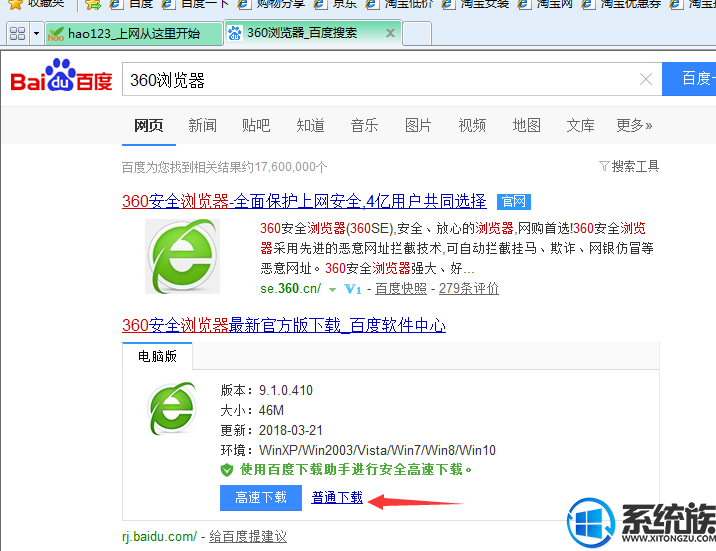Click the result count 17,600,000个 text
This screenshot has width=716, height=551.
coord(224,167)
